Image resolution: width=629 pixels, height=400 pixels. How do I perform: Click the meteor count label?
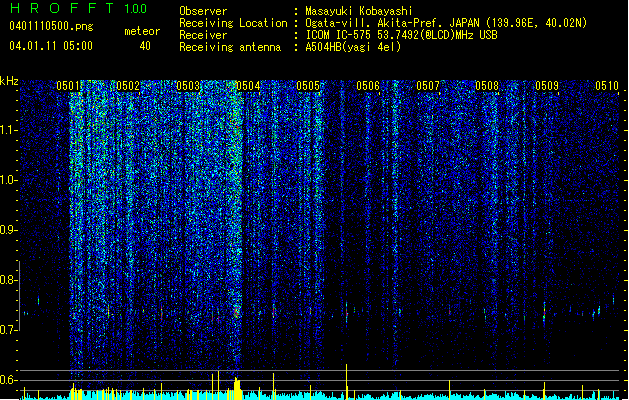142,31
